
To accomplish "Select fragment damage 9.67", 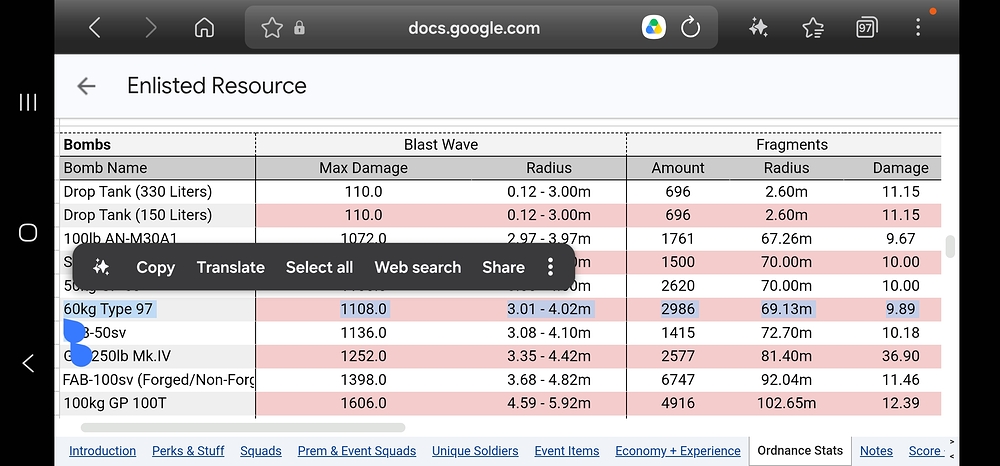I will [x=901, y=238].
